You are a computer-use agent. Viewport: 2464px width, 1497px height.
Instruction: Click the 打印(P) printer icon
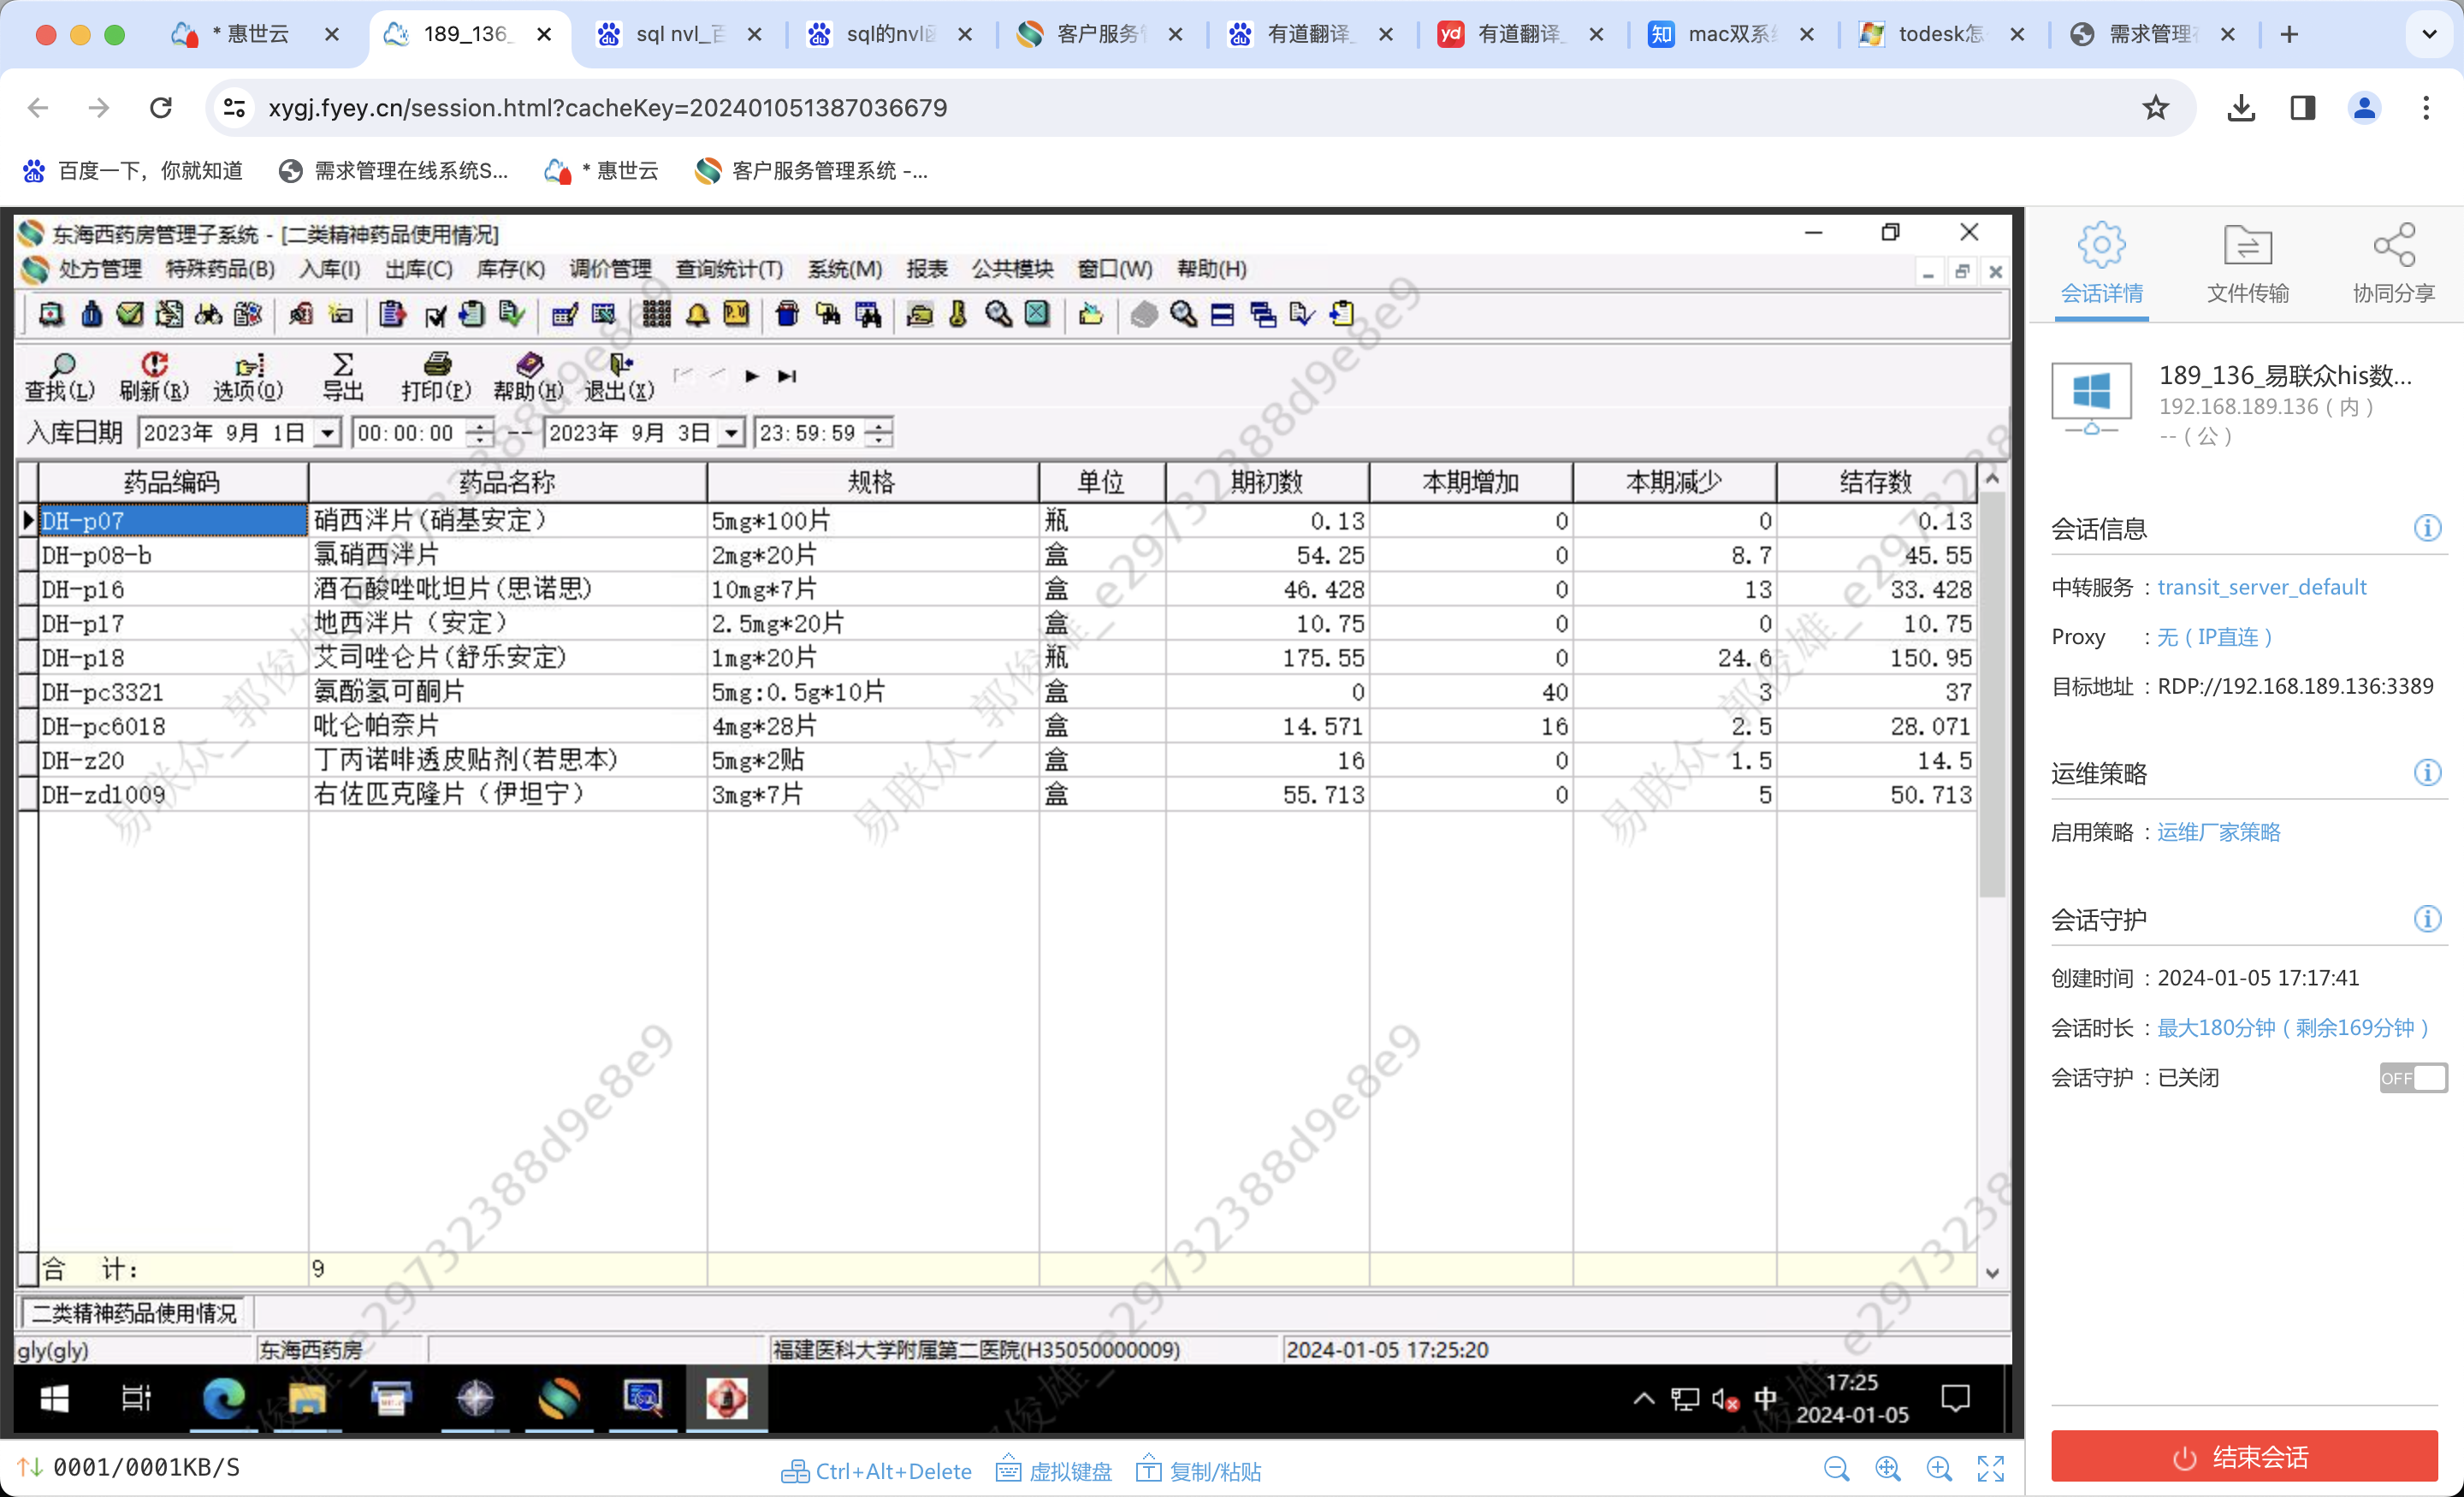(436, 375)
